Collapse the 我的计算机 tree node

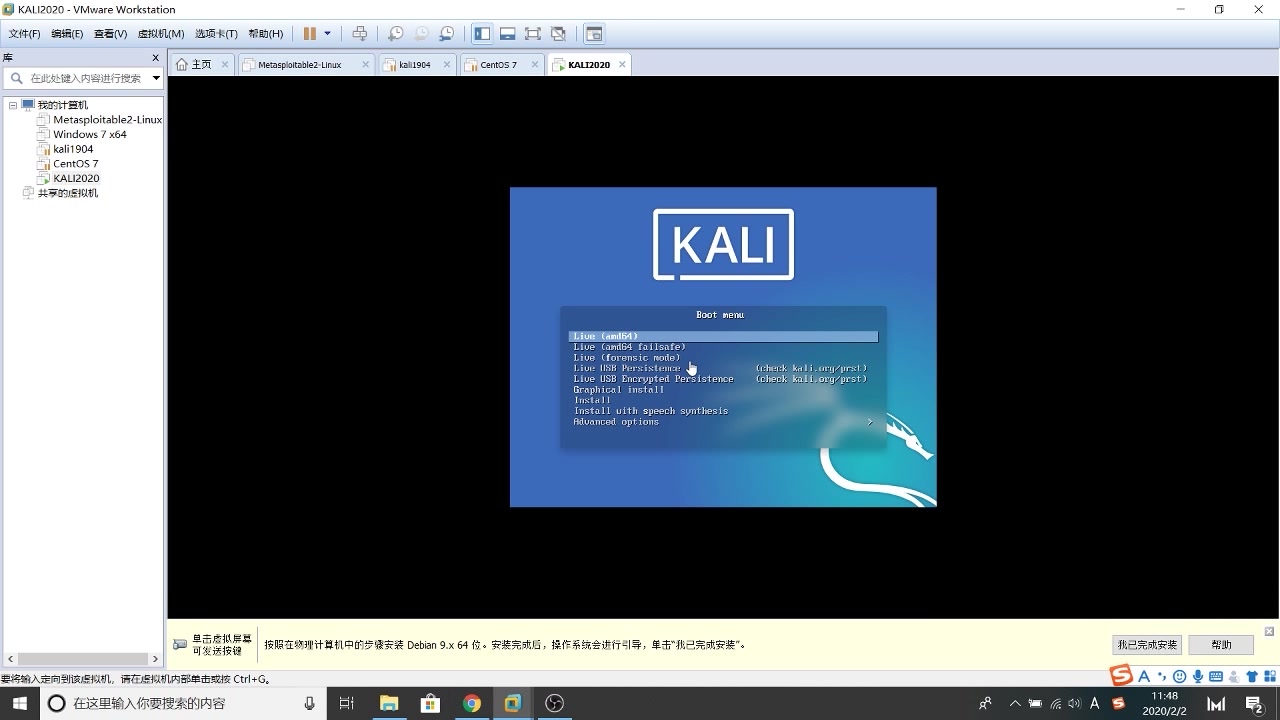coord(13,105)
